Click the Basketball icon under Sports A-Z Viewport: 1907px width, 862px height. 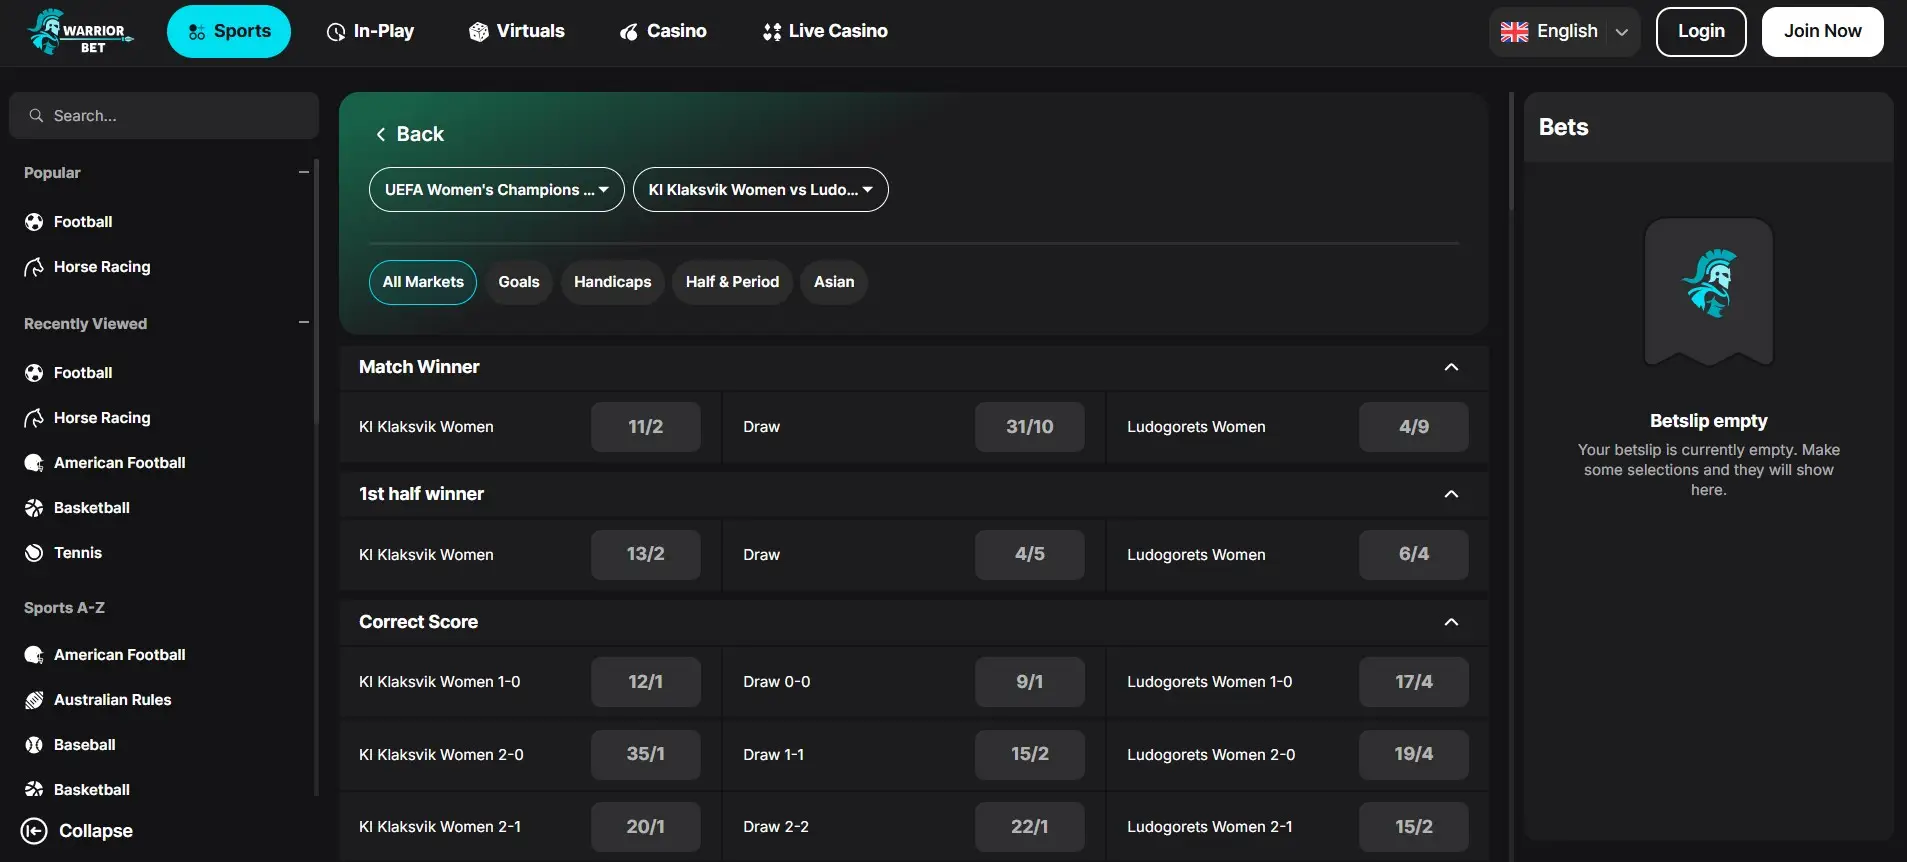(34, 790)
